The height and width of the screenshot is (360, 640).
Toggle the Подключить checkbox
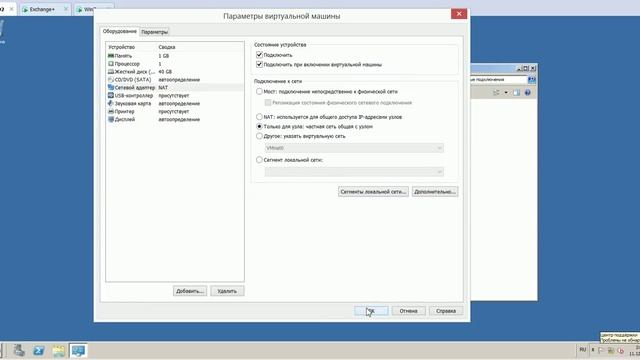pyautogui.click(x=259, y=55)
